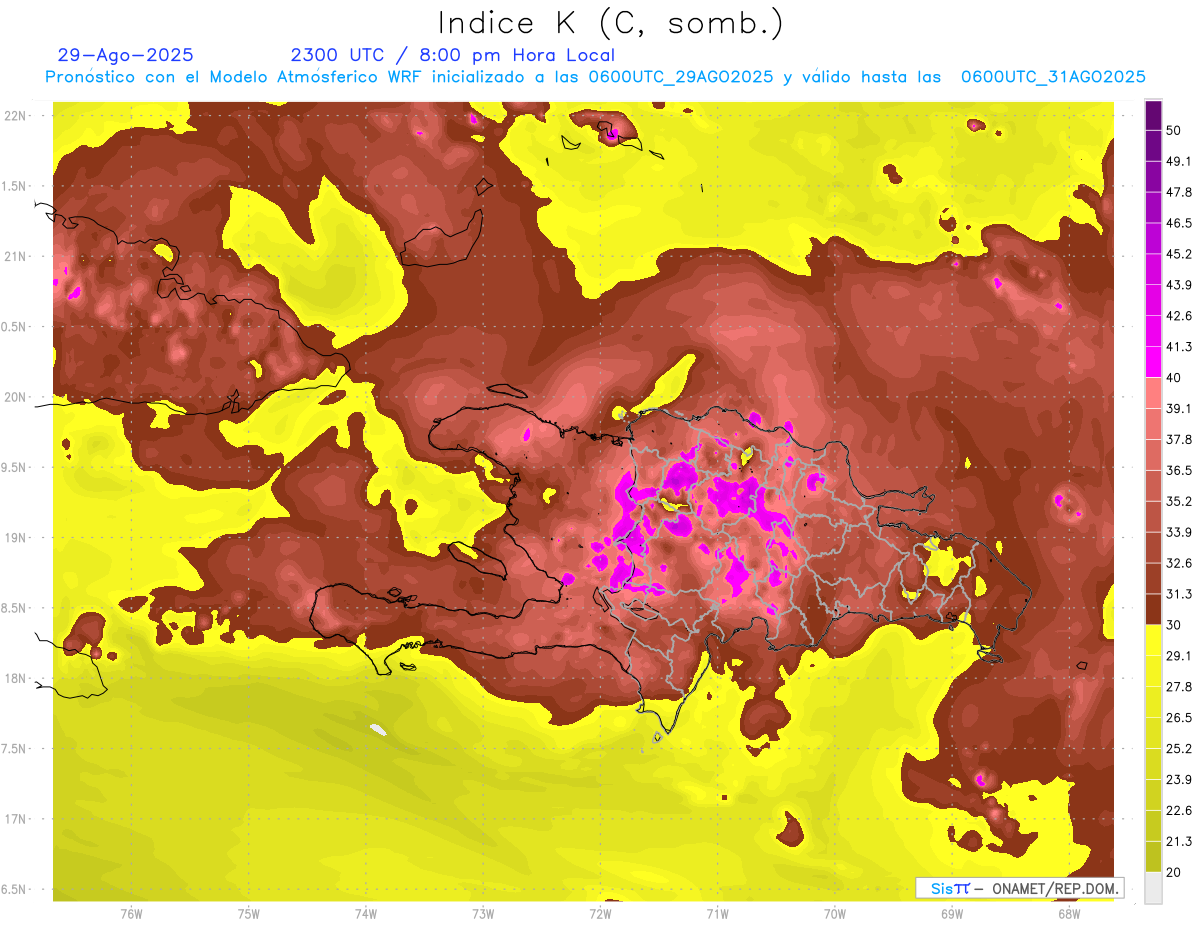Select the colorbar value "33.9"

point(1178,532)
